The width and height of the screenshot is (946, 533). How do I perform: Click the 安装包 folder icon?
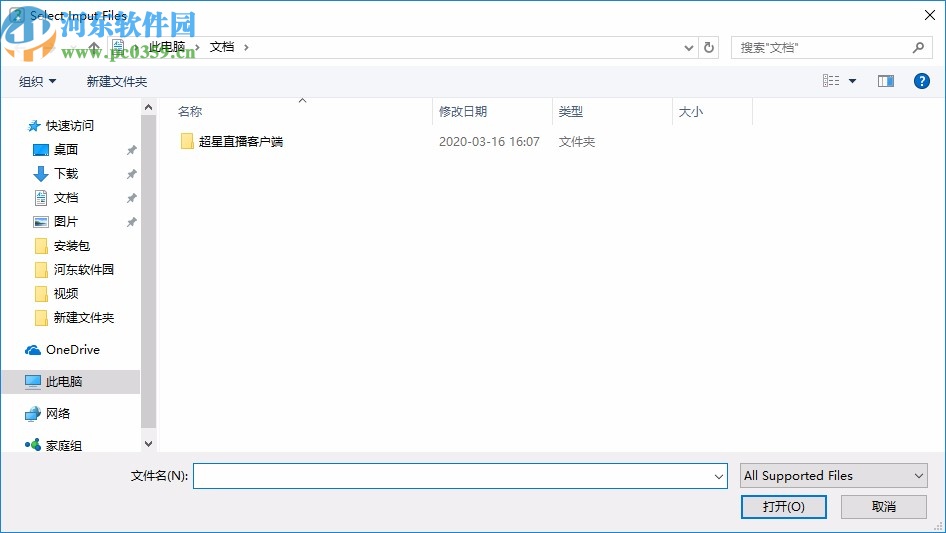click(x=41, y=246)
